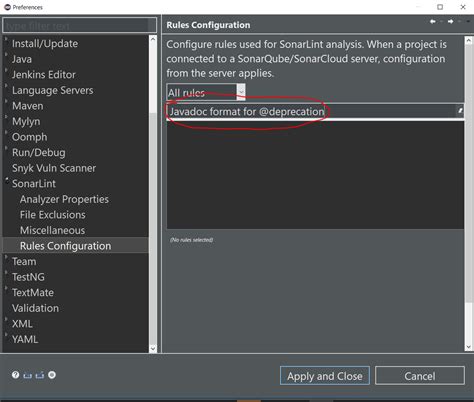This screenshot has width=474, height=402.
Task: Click the tree scrollbar down arrow
Action: click(153, 348)
